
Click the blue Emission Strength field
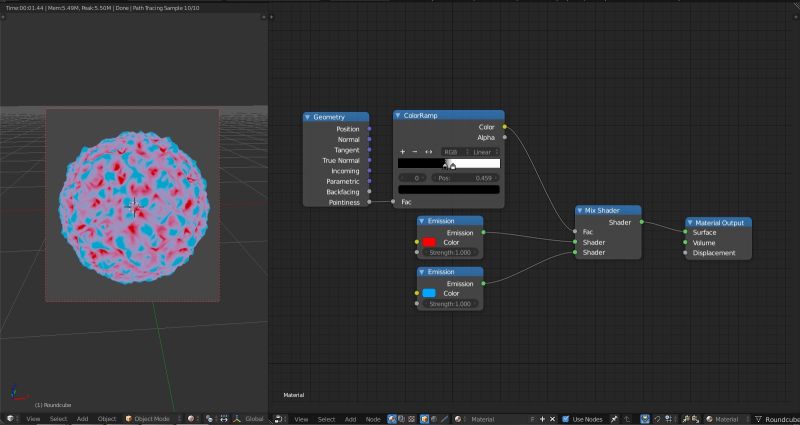pos(450,304)
